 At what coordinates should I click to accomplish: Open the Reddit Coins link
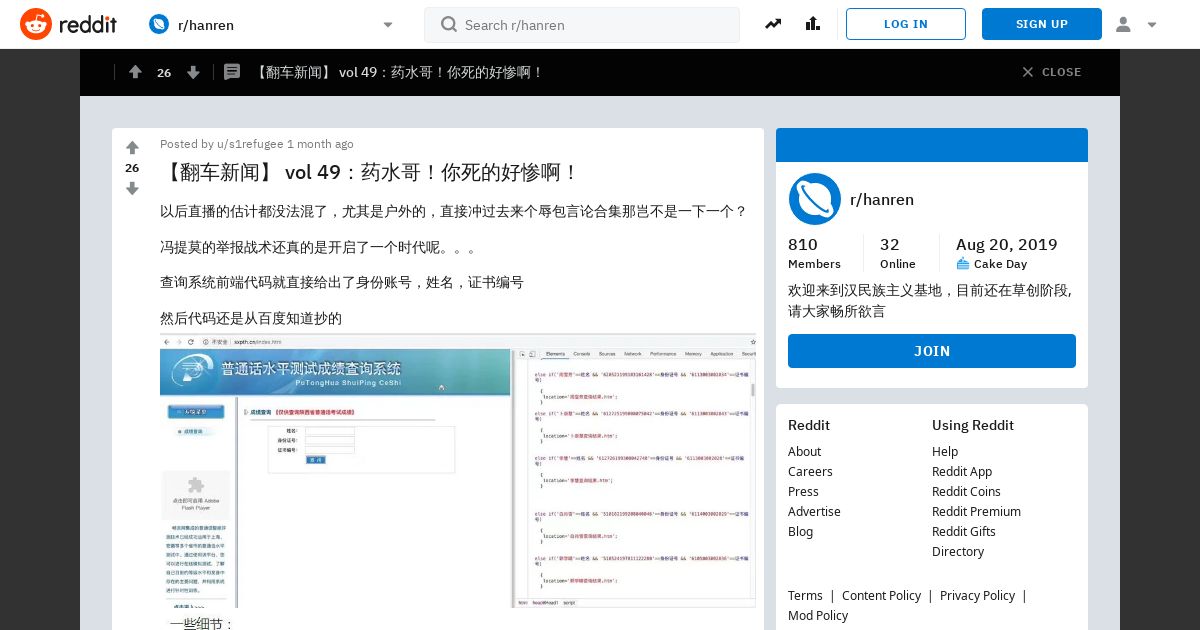click(966, 491)
